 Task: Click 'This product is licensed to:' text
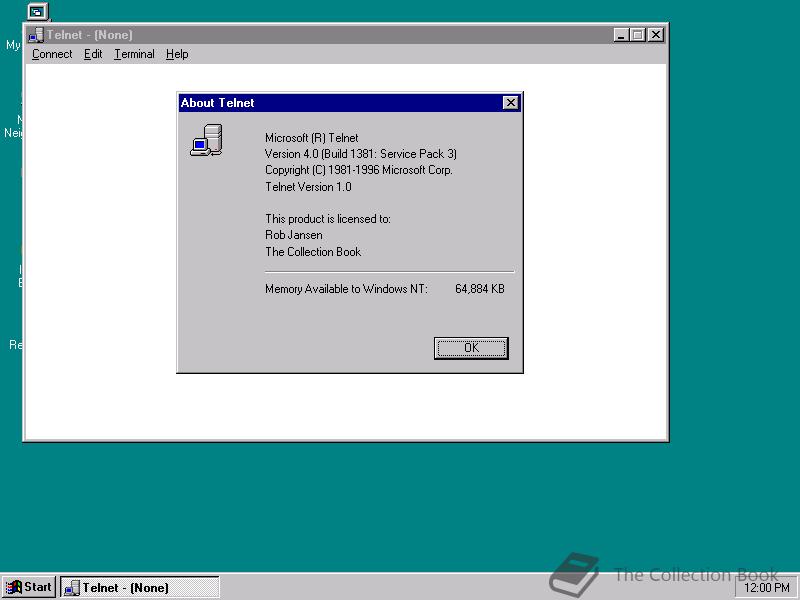328,219
